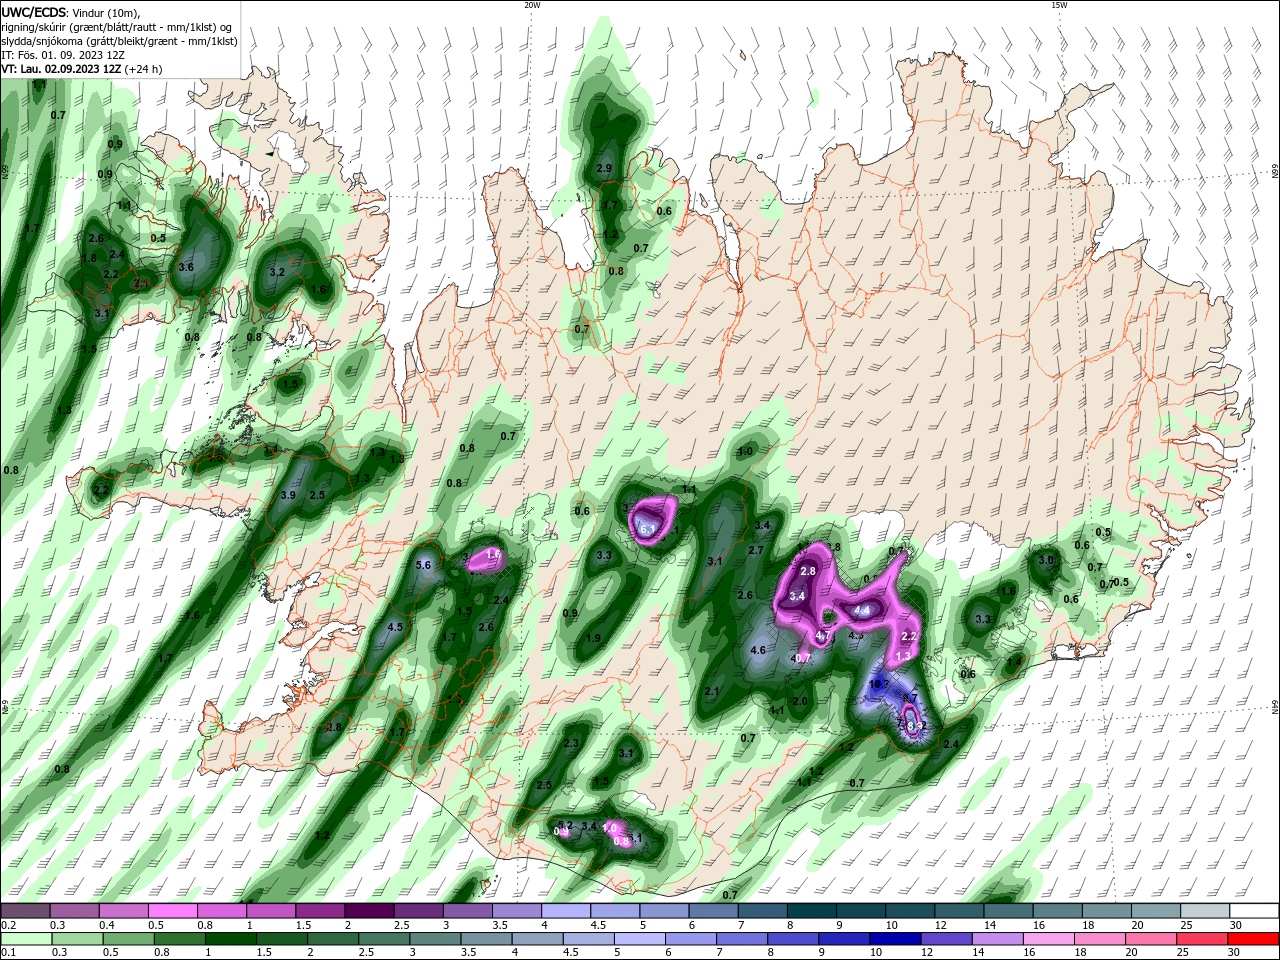Click the '3.2' precipitation value on the map
The width and height of the screenshot is (1280, 960).
point(278,272)
